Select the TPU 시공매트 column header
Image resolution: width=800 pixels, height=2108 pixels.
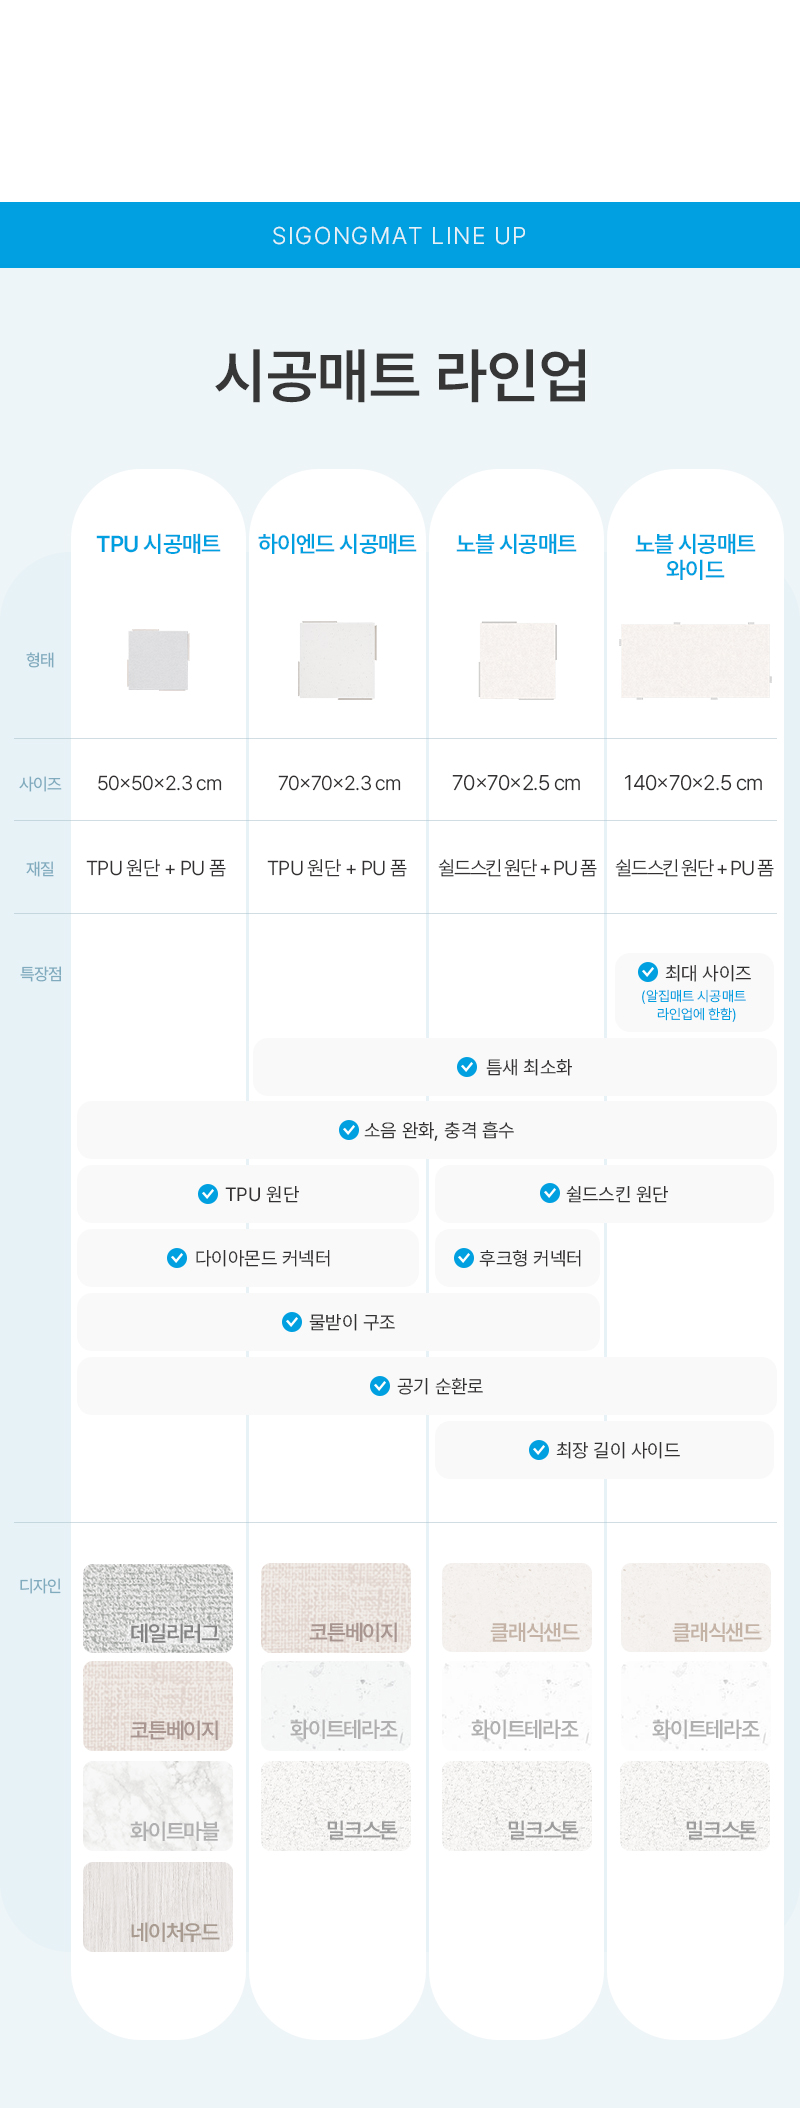click(158, 544)
